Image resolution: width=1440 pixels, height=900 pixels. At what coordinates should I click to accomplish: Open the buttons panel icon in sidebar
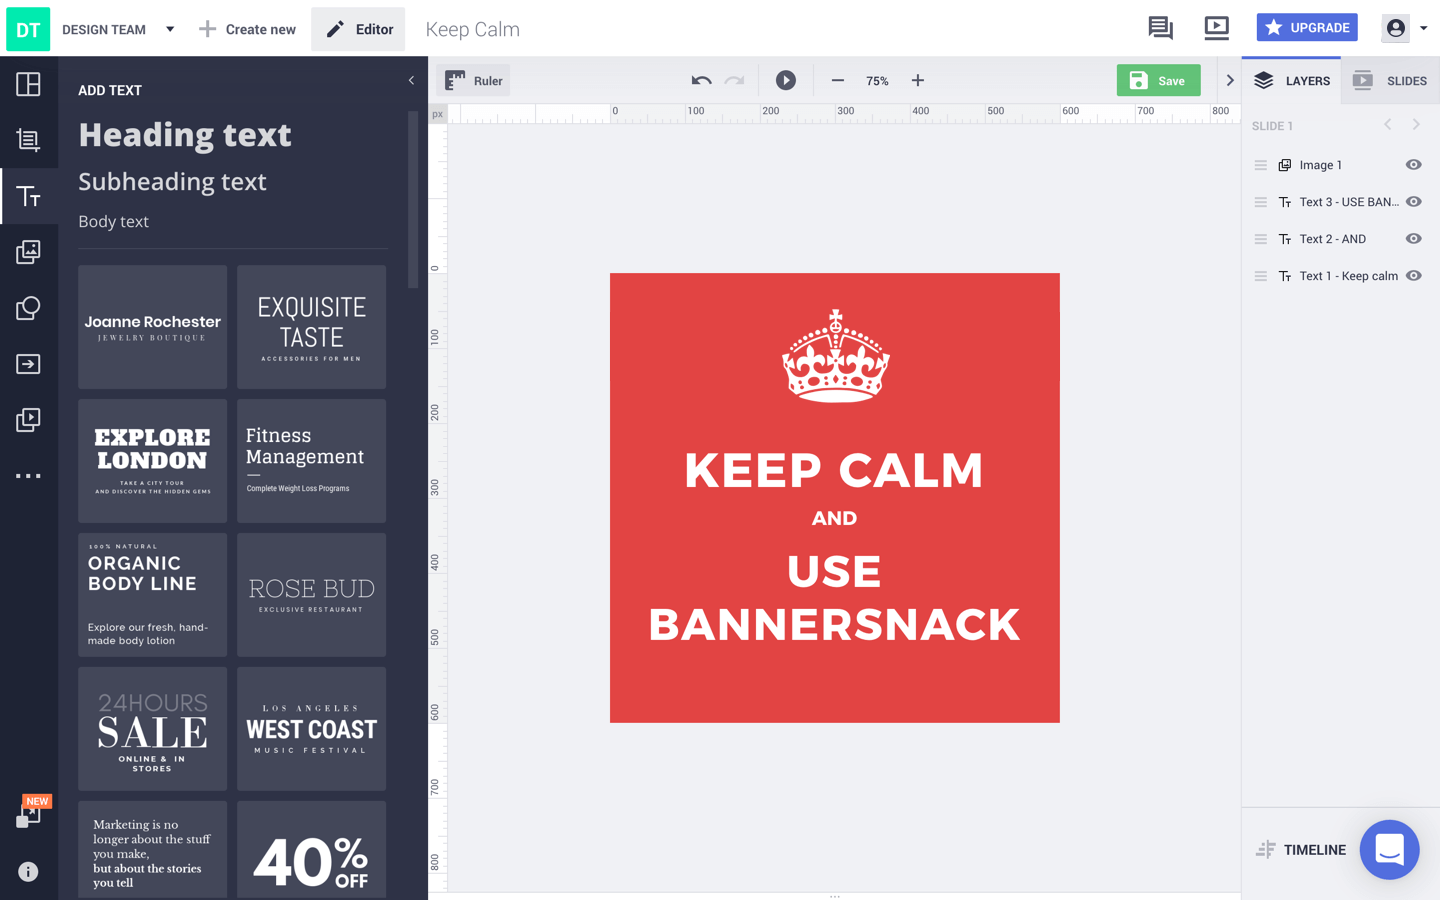point(28,364)
